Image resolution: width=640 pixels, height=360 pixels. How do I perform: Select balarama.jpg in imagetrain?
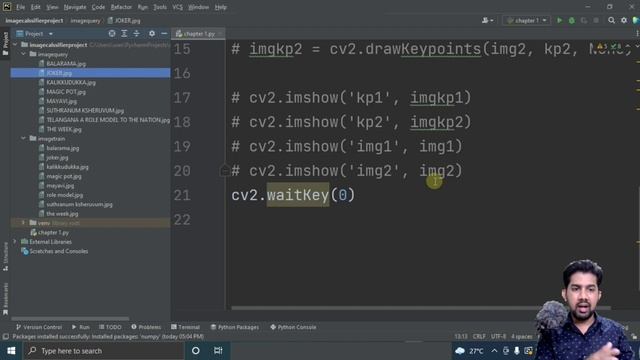[x=62, y=148]
